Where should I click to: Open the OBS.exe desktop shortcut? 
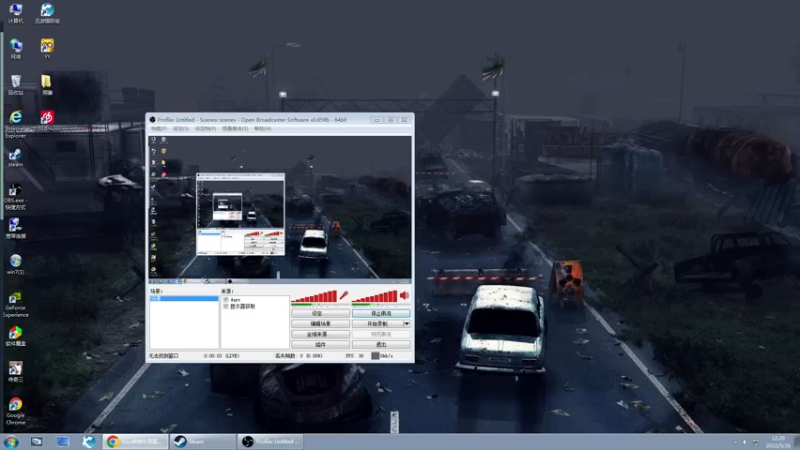(15, 197)
